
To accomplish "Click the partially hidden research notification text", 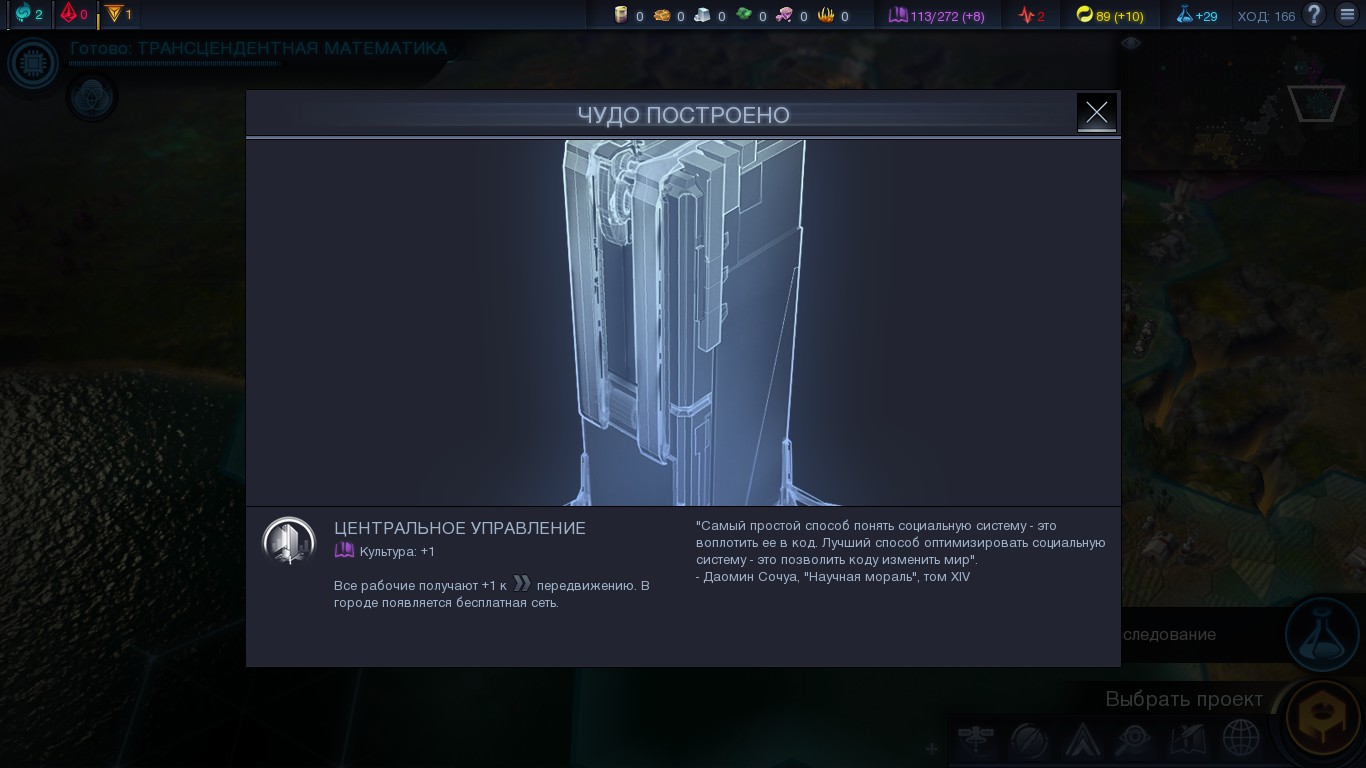I will click(1168, 634).
